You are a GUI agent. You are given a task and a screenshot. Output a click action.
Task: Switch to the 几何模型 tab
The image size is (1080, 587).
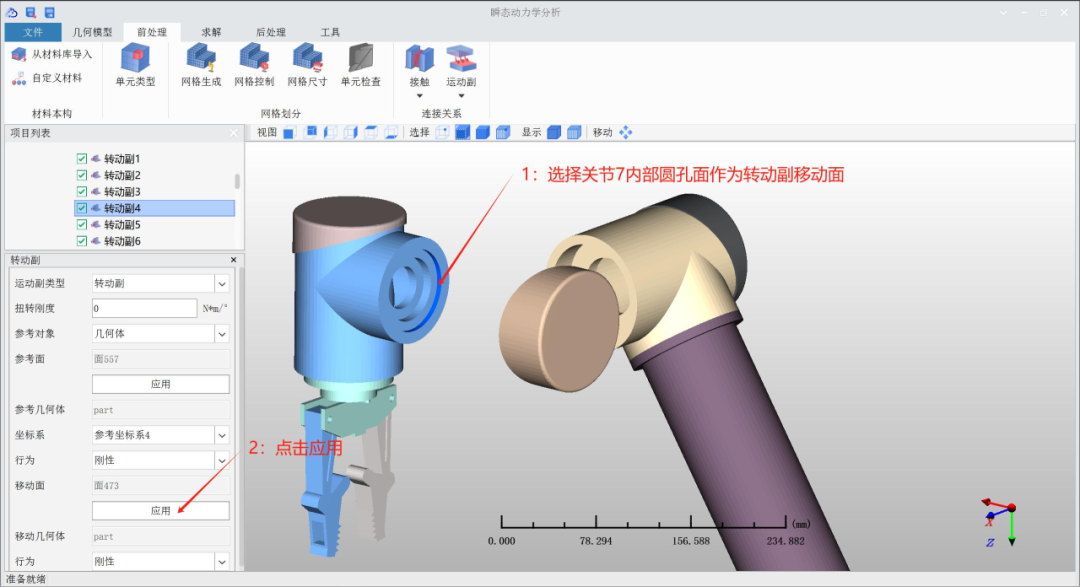(92, 32)
